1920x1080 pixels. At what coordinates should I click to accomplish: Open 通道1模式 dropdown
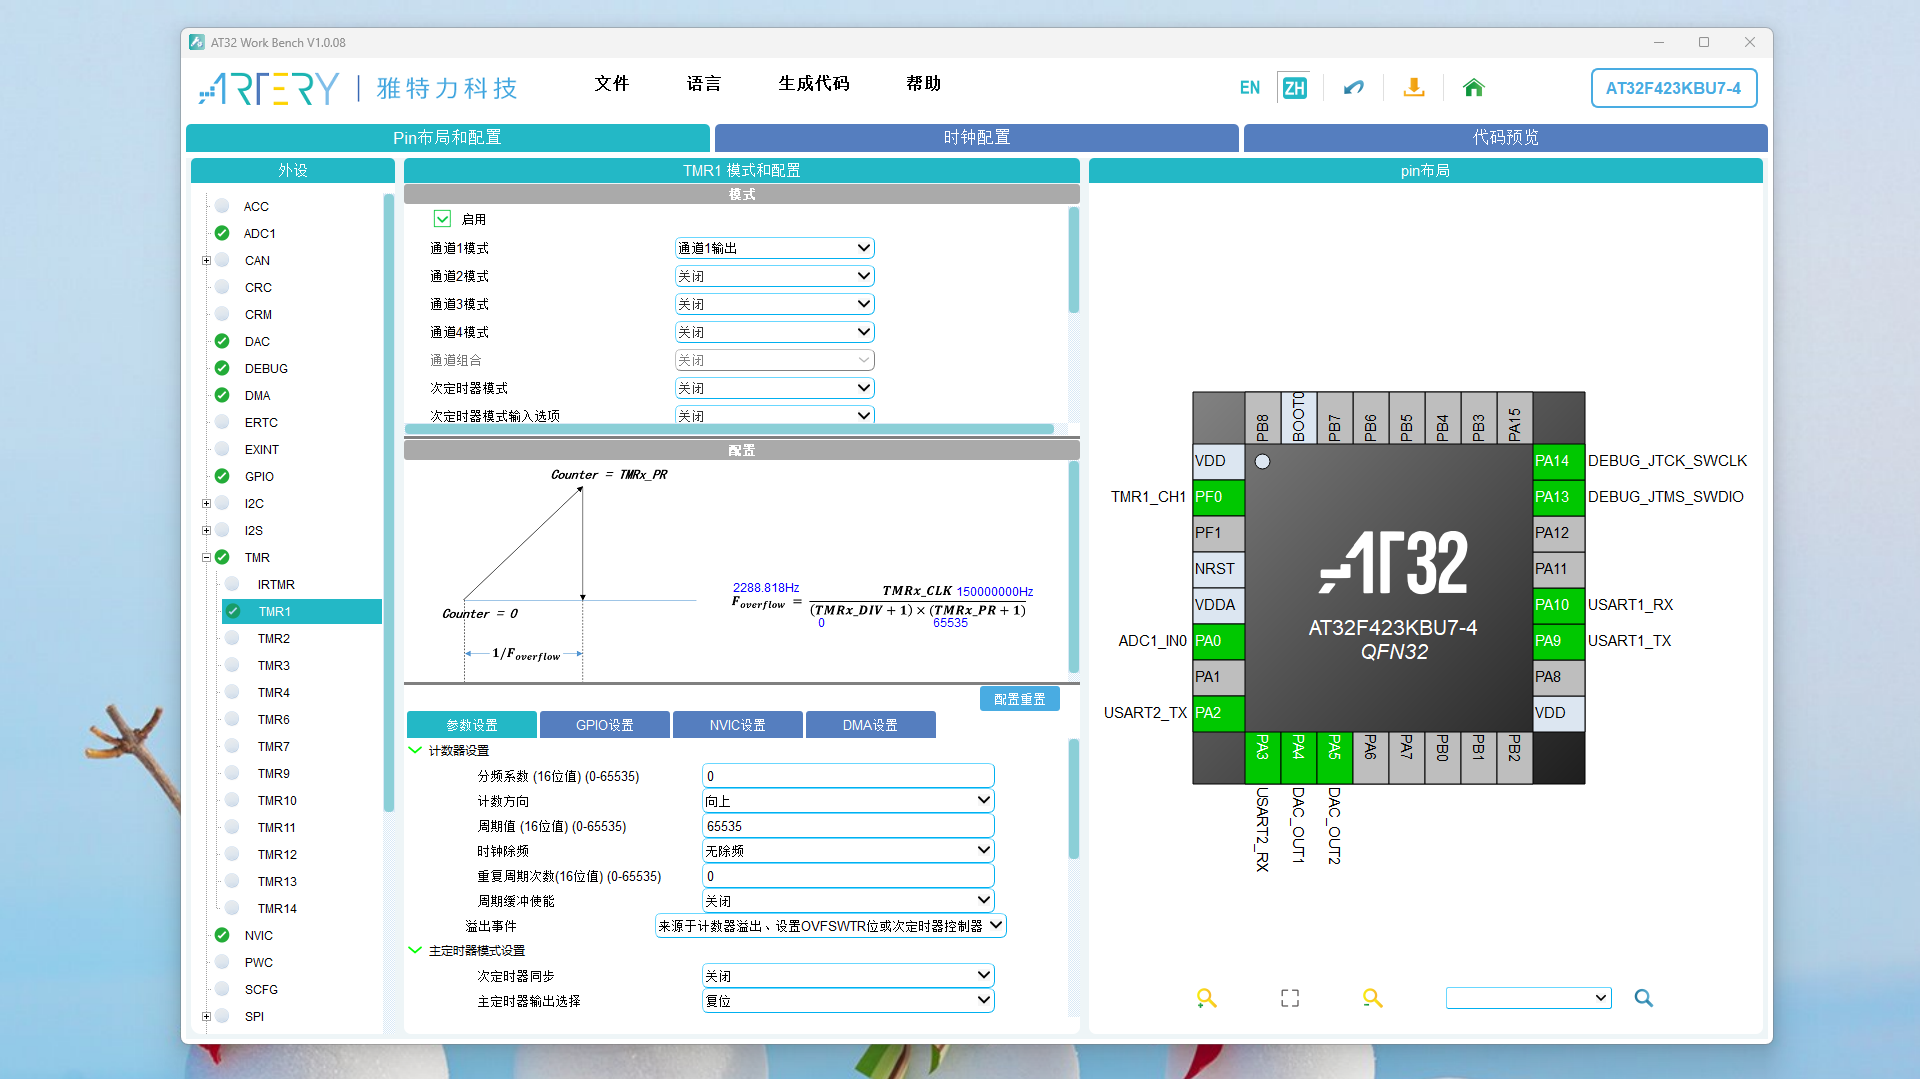(x=774, y=248)
